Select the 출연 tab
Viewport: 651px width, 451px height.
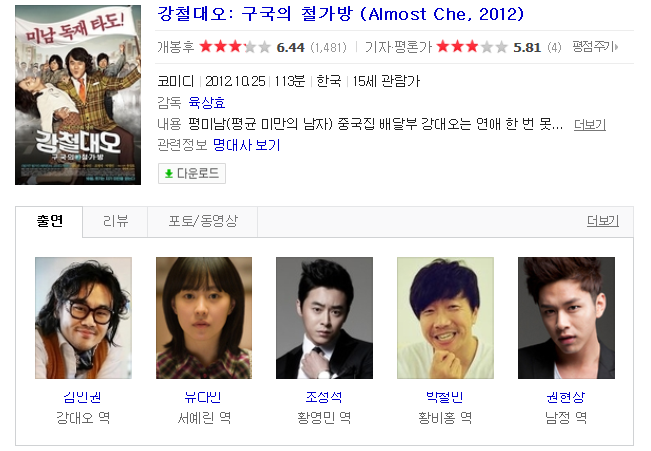(49, 221)
